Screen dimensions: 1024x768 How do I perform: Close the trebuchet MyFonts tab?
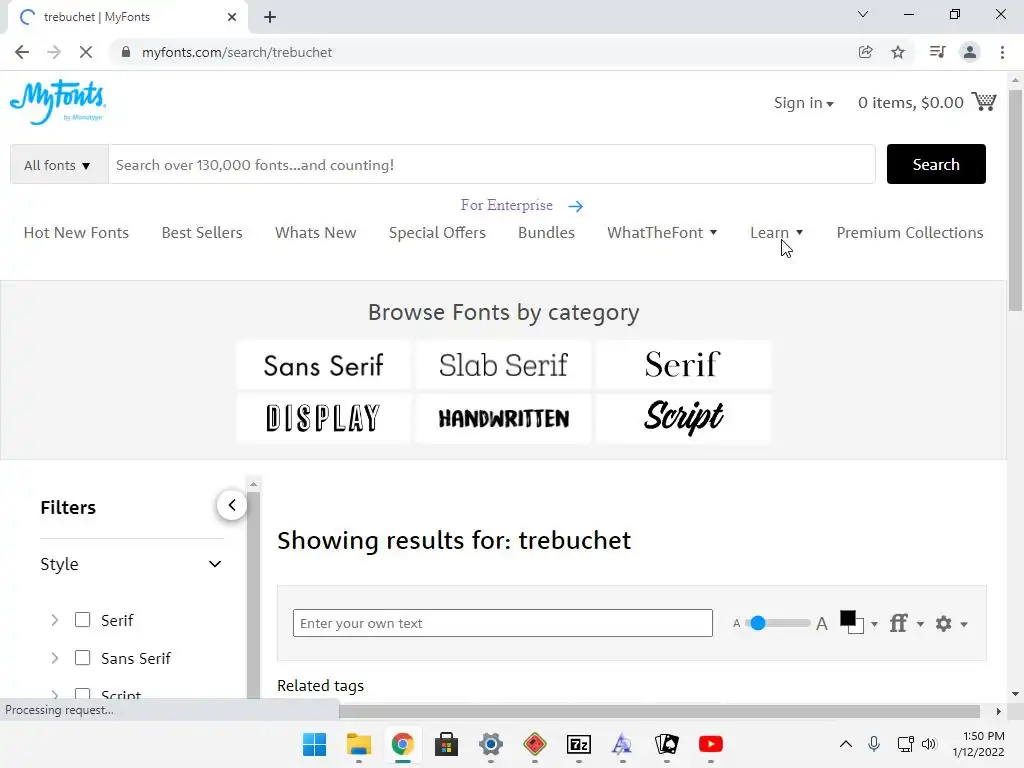pyautogui.click(x=232, y=17)
